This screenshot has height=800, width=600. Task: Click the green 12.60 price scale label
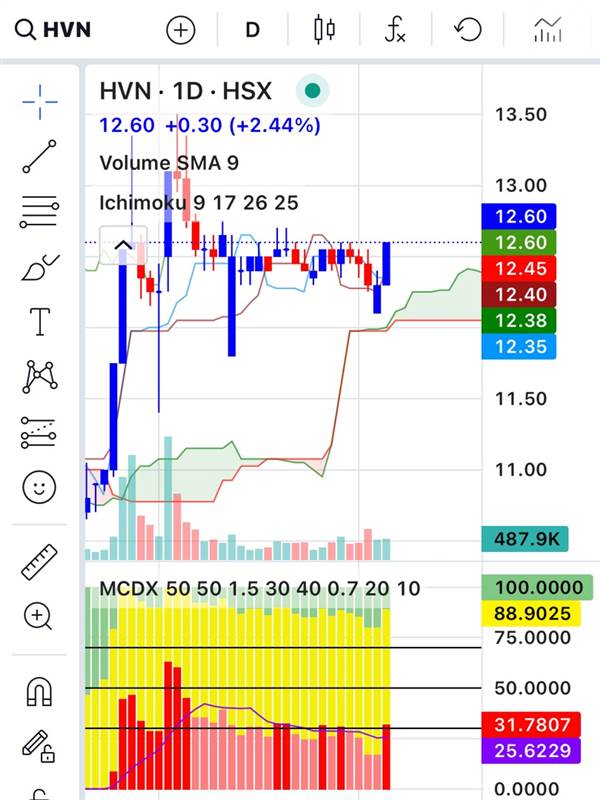pos(519,242)
